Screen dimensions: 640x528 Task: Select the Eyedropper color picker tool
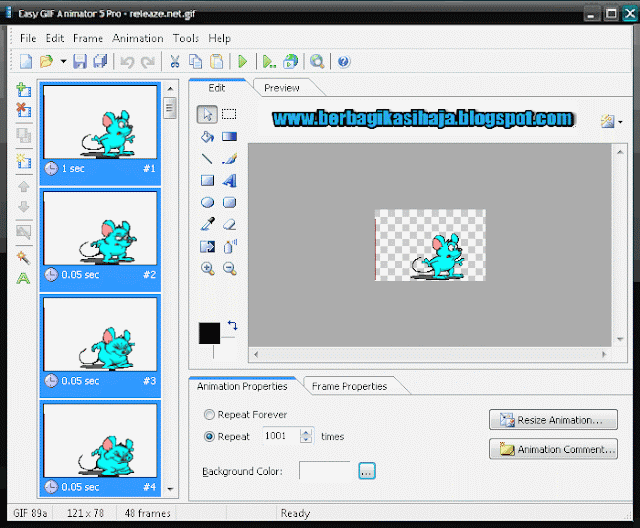207,224
